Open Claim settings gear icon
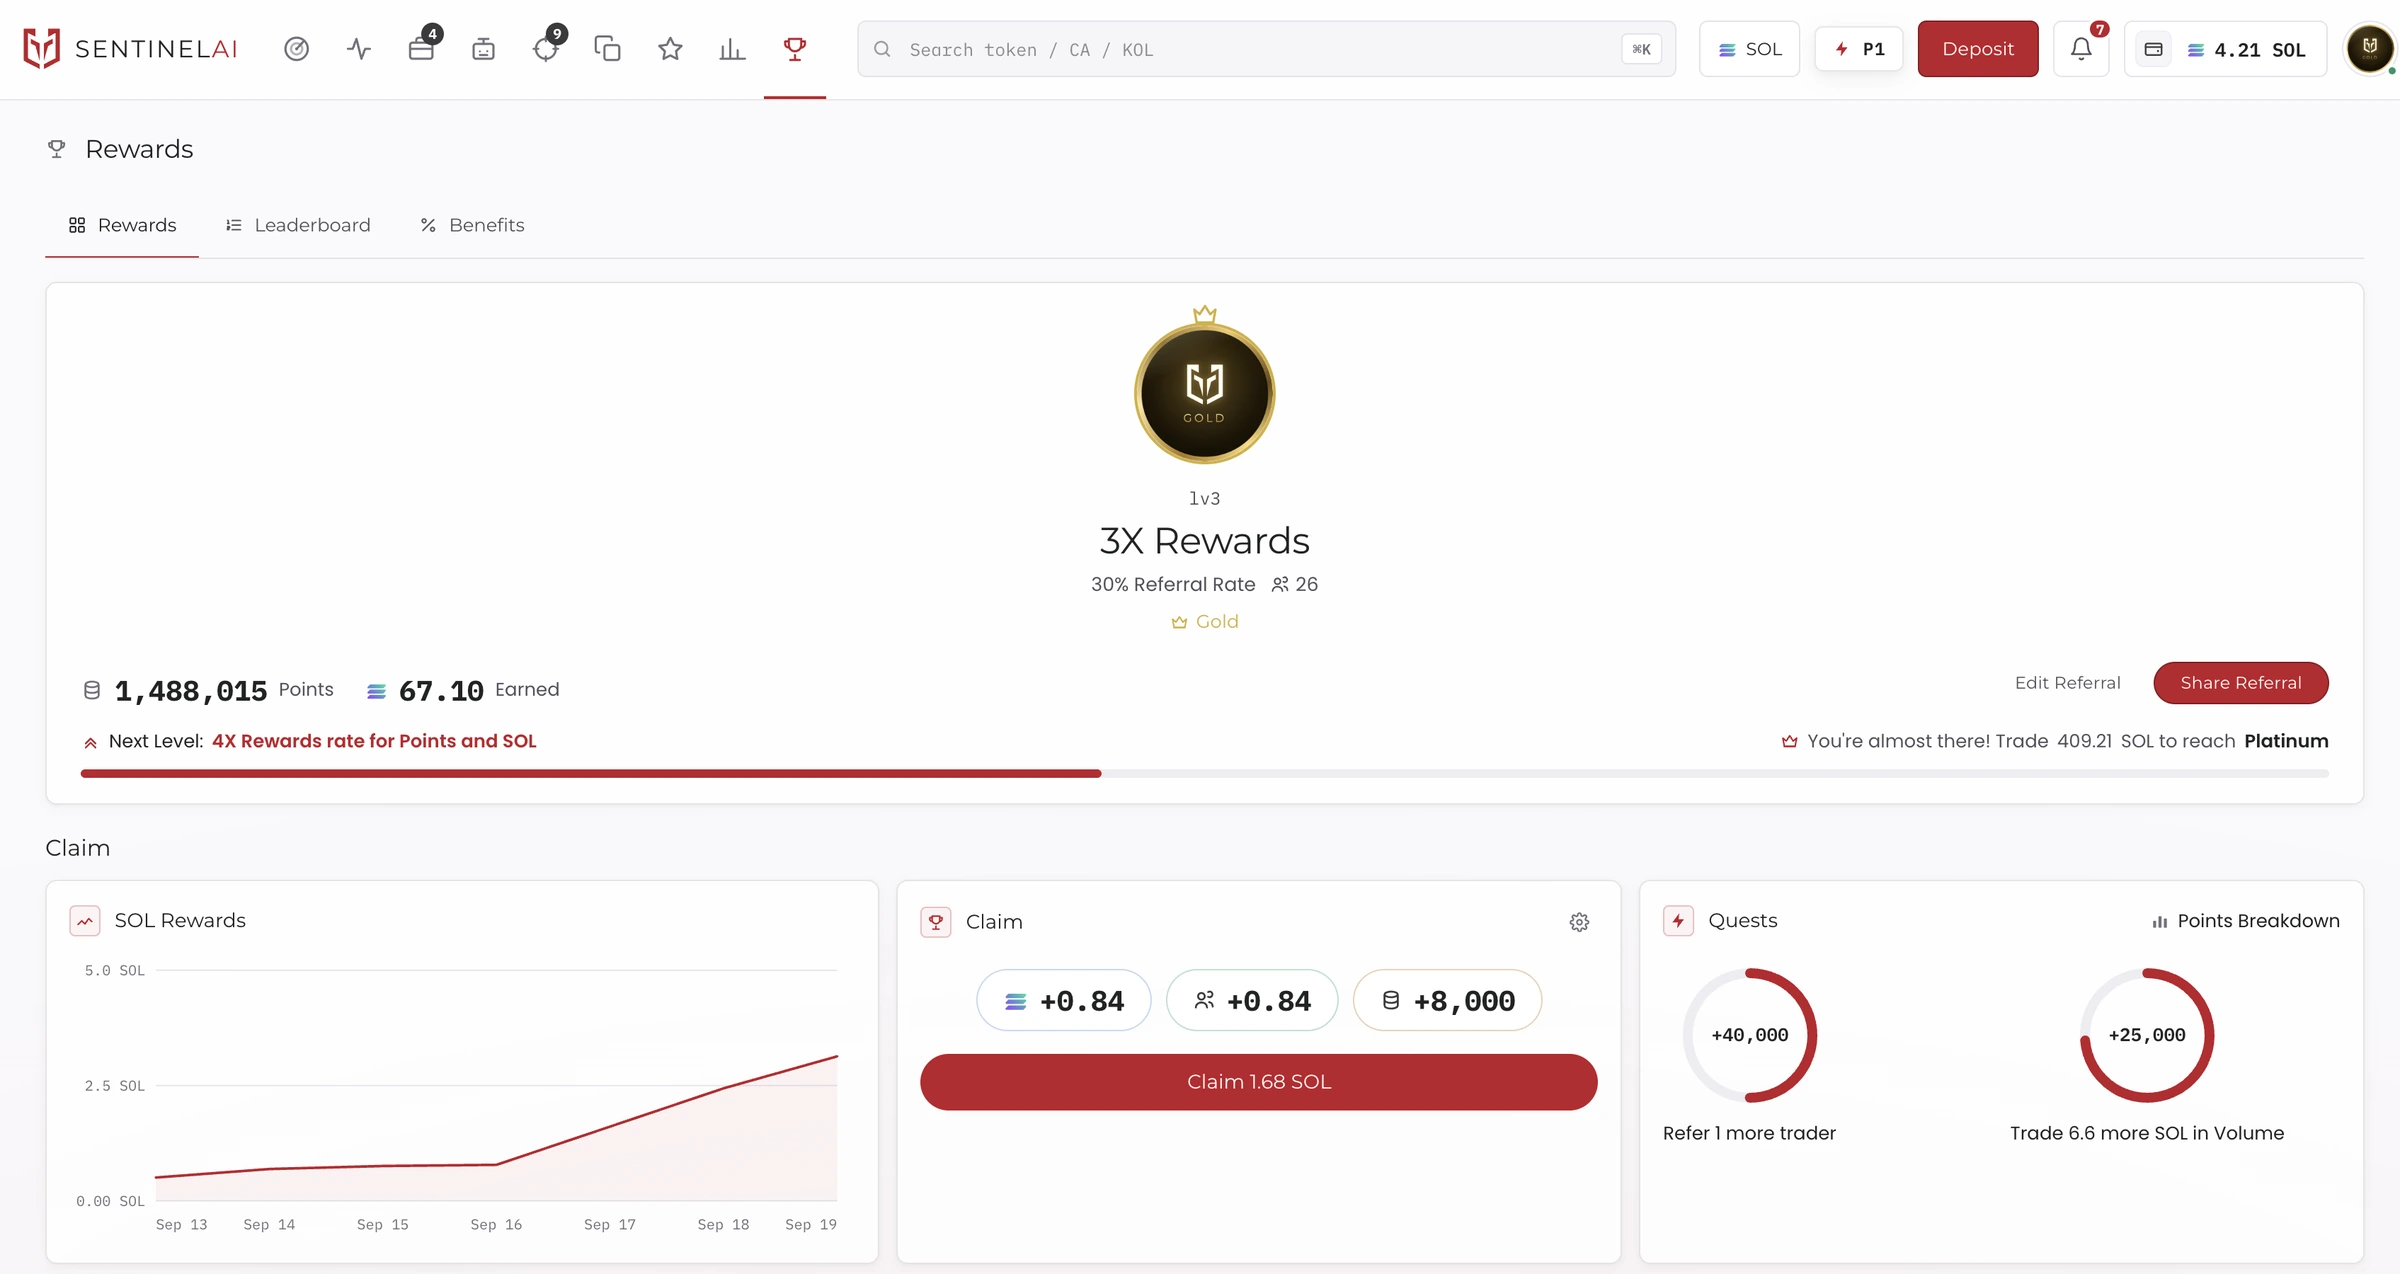The height and width of the screenshot is (1274, 2400). point(1579,922)
